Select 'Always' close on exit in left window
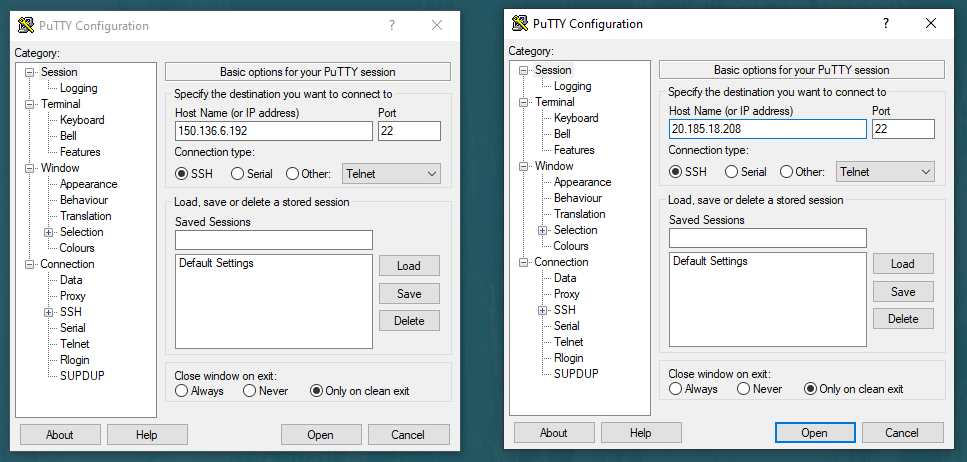Viewport: 967px width, 462px height. coord(182,391)
